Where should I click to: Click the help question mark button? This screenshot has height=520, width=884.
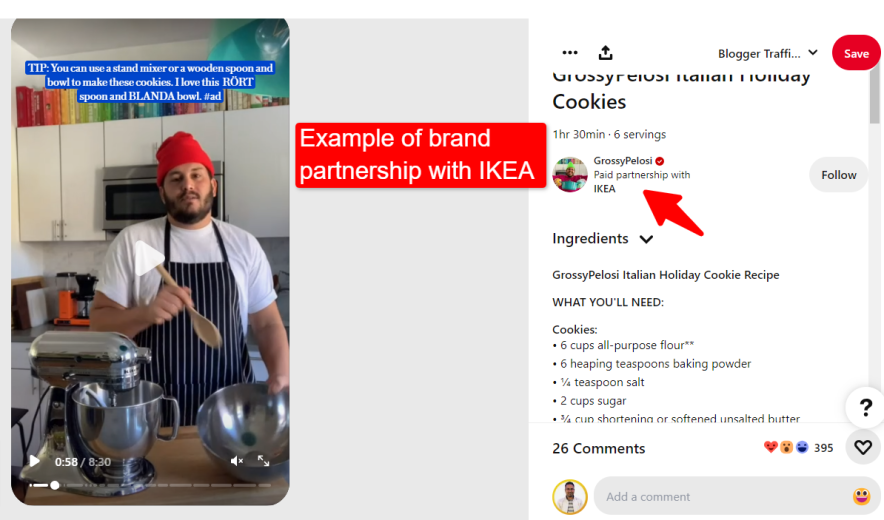click(x=864, y=407)
